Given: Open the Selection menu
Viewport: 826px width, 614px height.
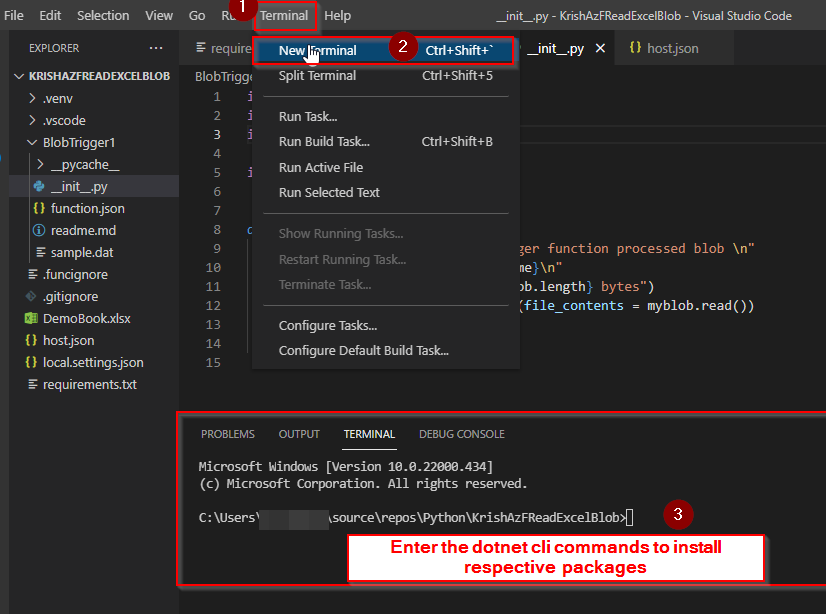Looking at the screenshot, I should [x=103, y=15].
